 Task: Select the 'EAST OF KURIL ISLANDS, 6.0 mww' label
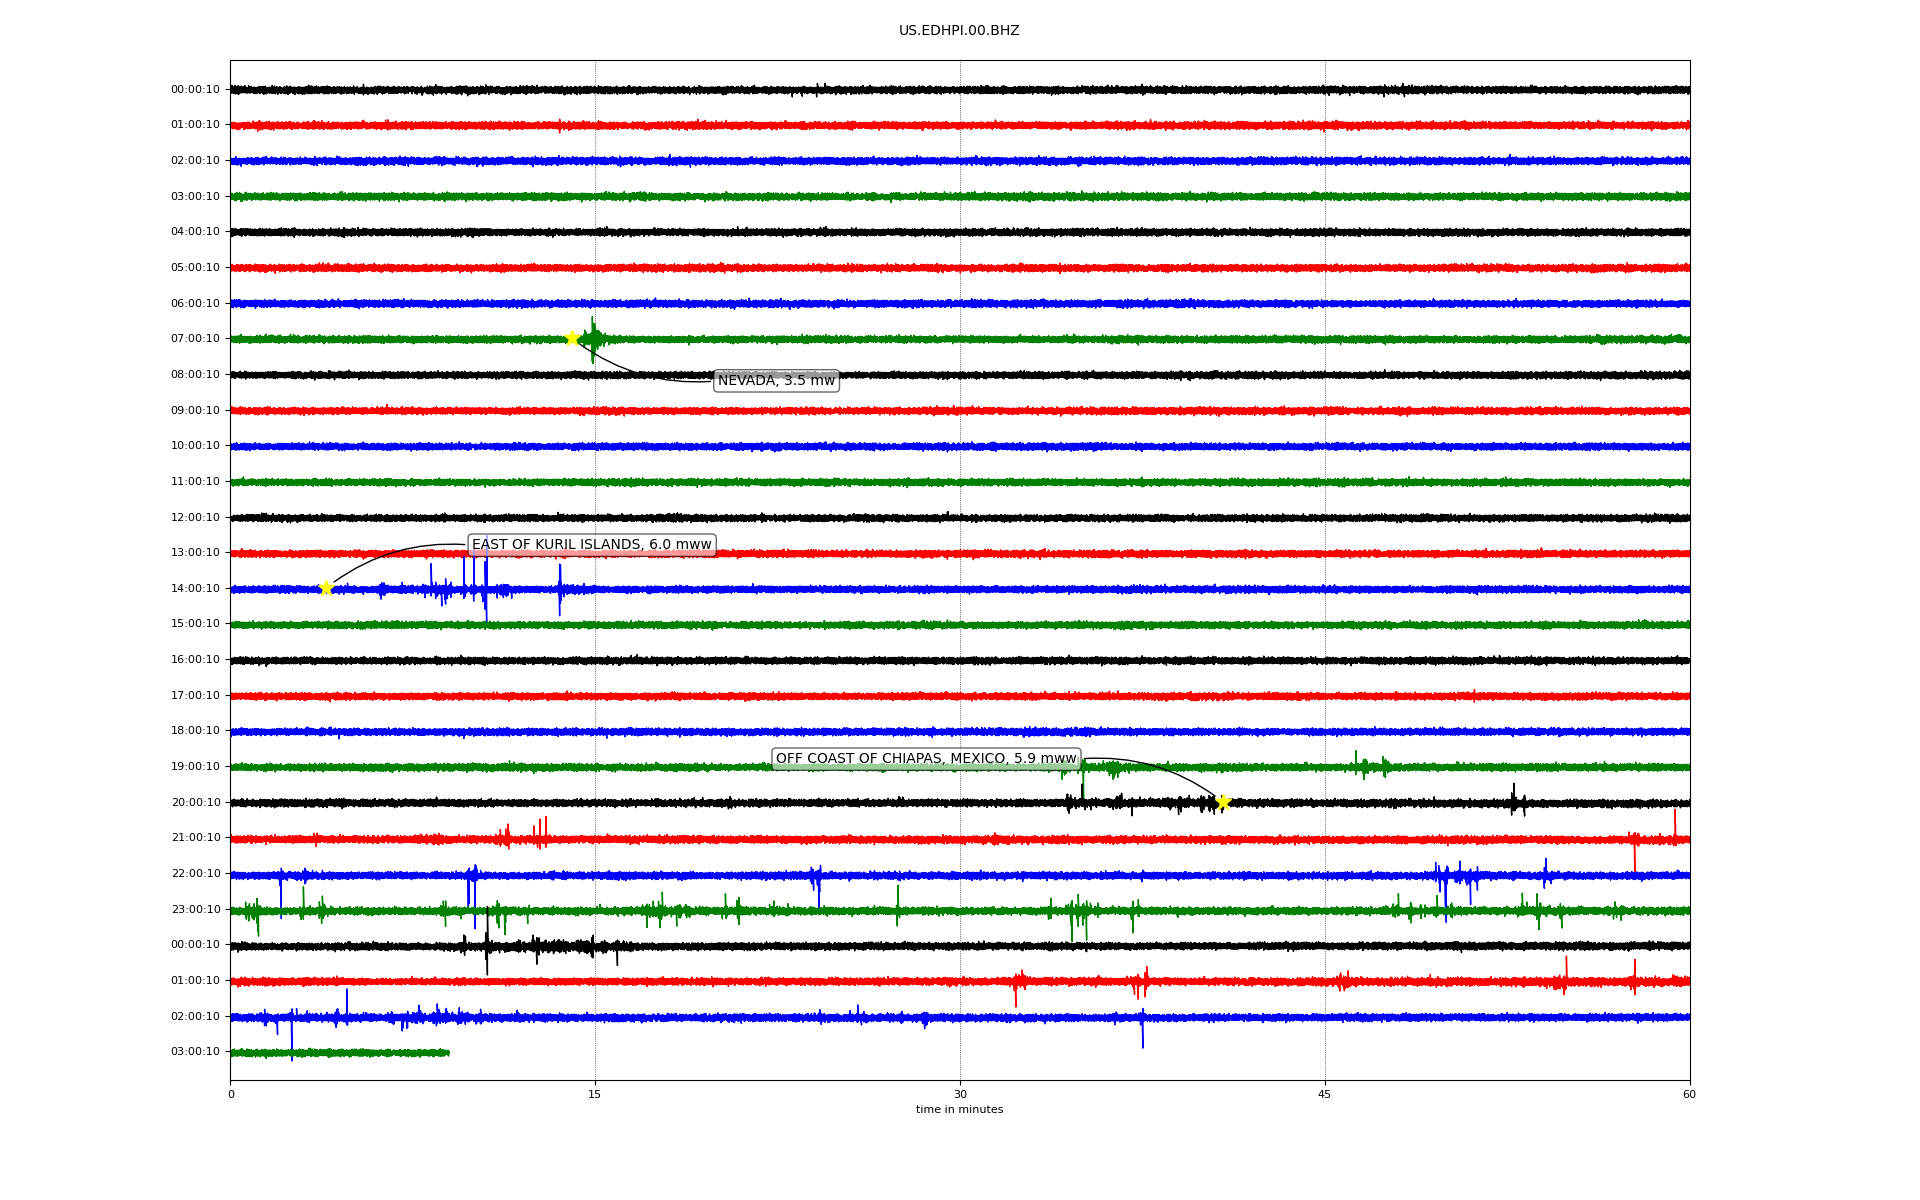pyautogui.click(x=592, y=545)
